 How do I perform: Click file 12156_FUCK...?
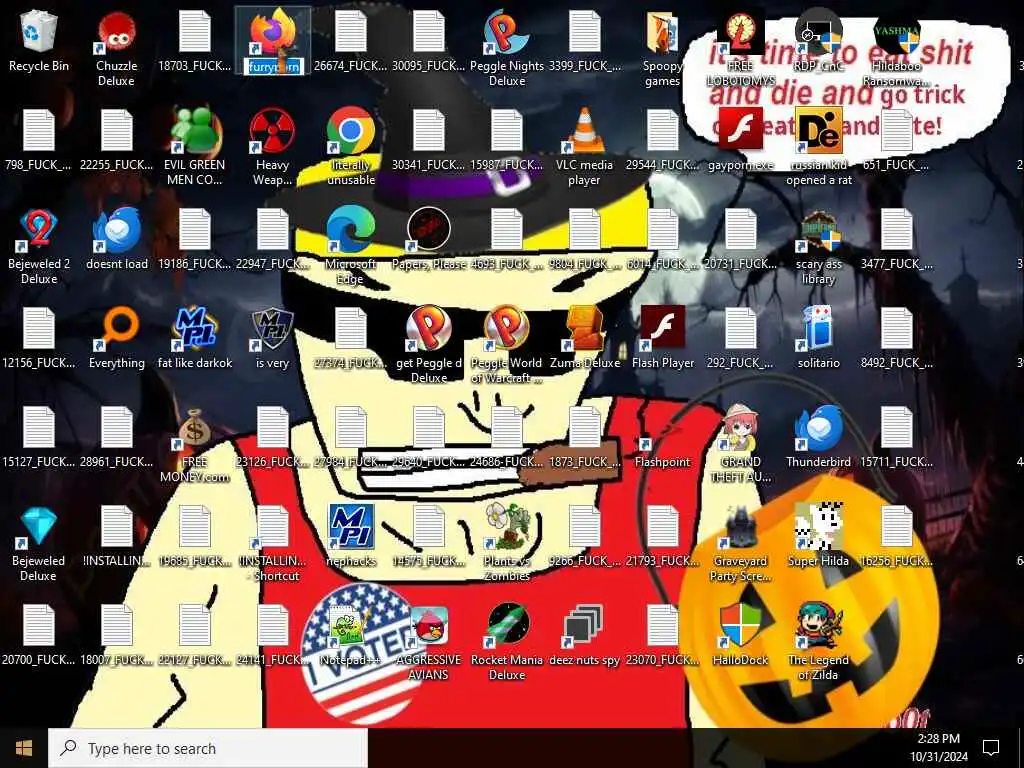click(x=39, y=329)
